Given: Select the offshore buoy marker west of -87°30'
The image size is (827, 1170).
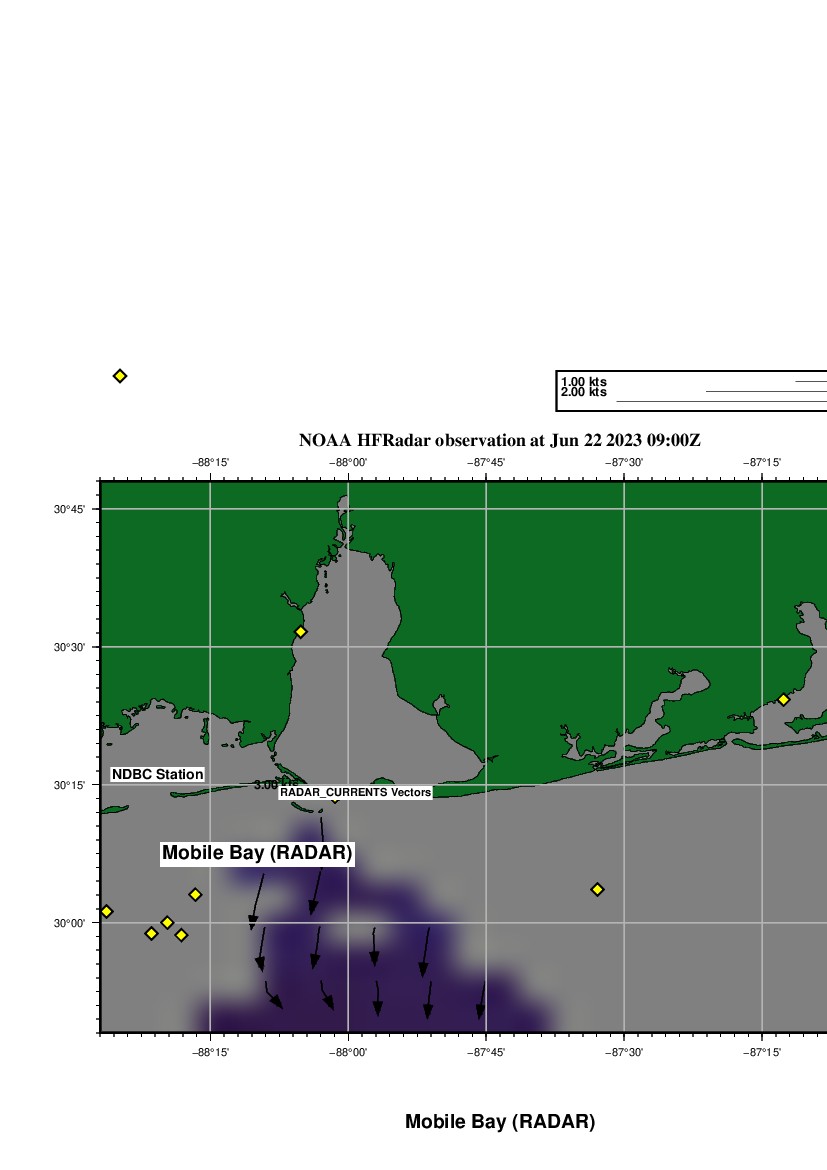Looking at the screenshot, I should 597,889.
